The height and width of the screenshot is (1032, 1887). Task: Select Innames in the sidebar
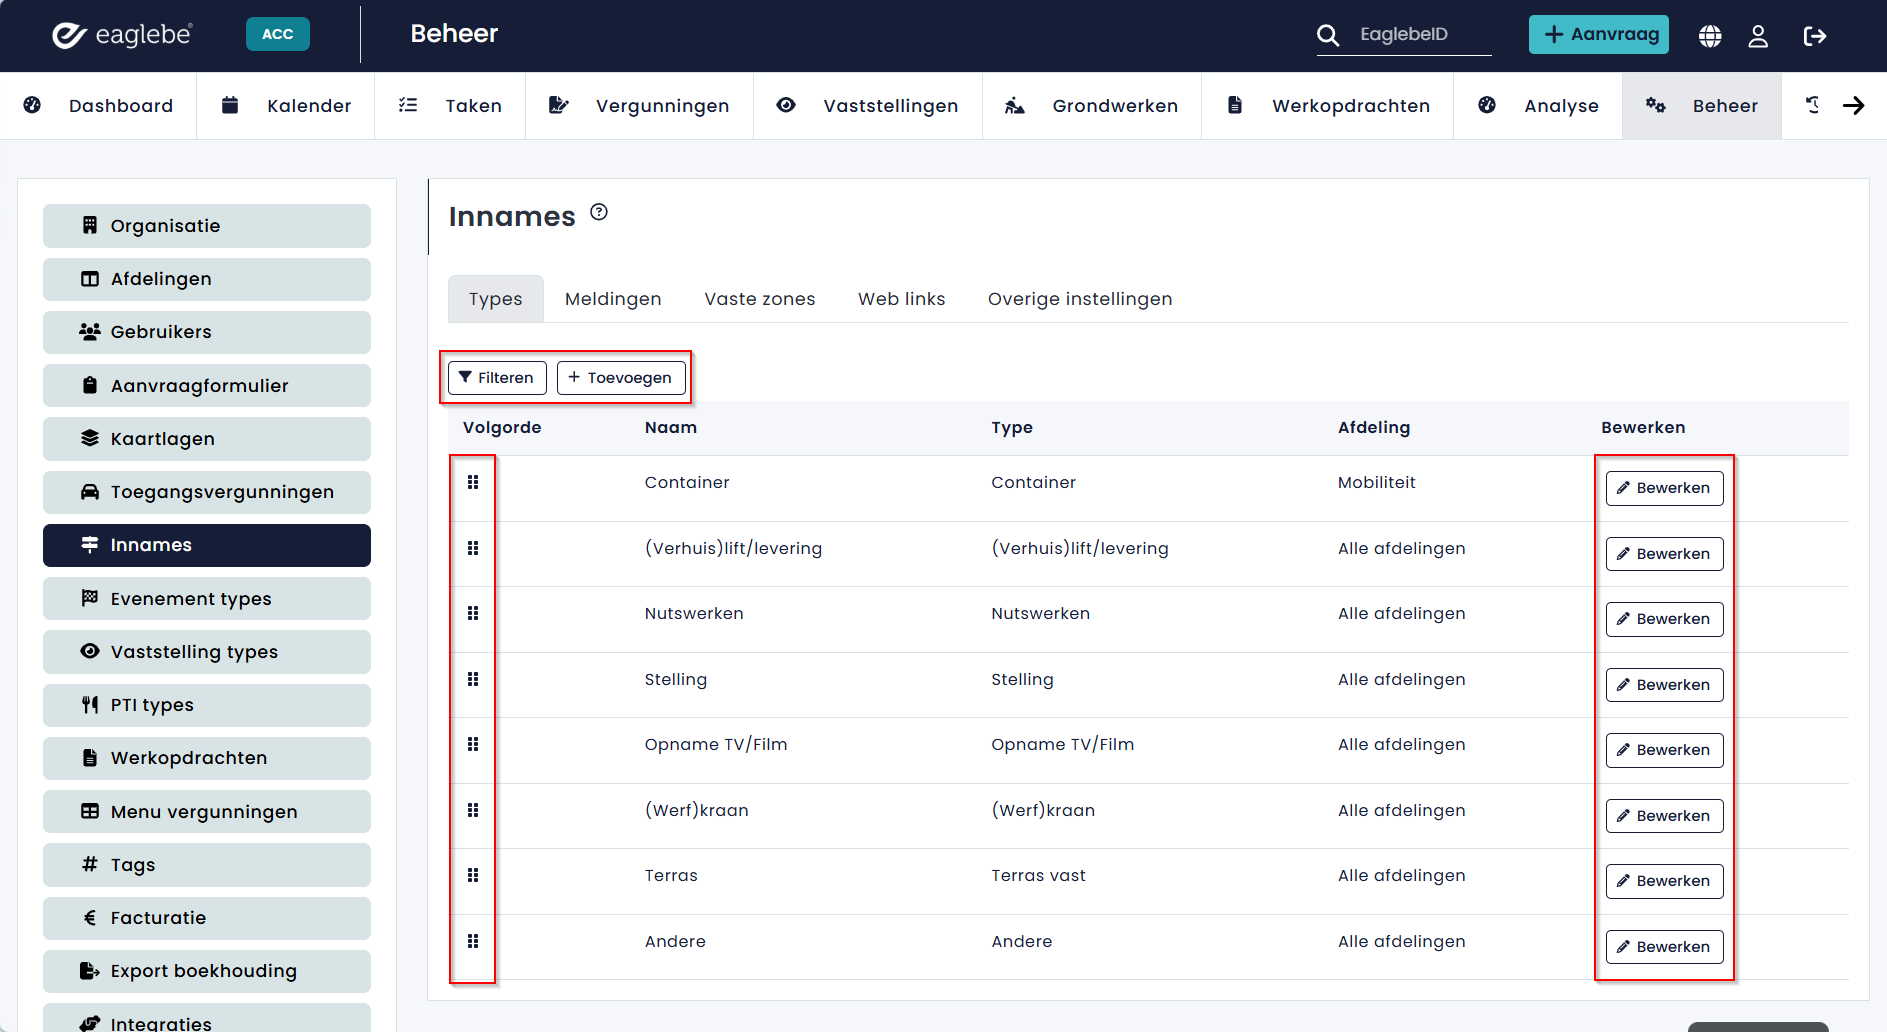[207, 545]
